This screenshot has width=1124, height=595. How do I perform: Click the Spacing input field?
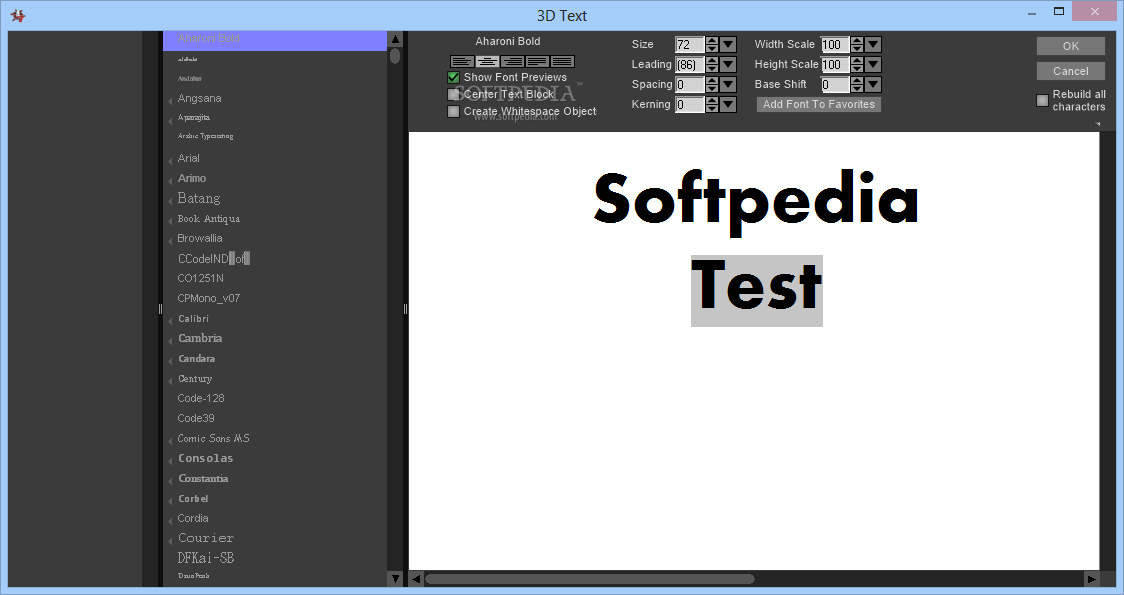pos(690,85)
